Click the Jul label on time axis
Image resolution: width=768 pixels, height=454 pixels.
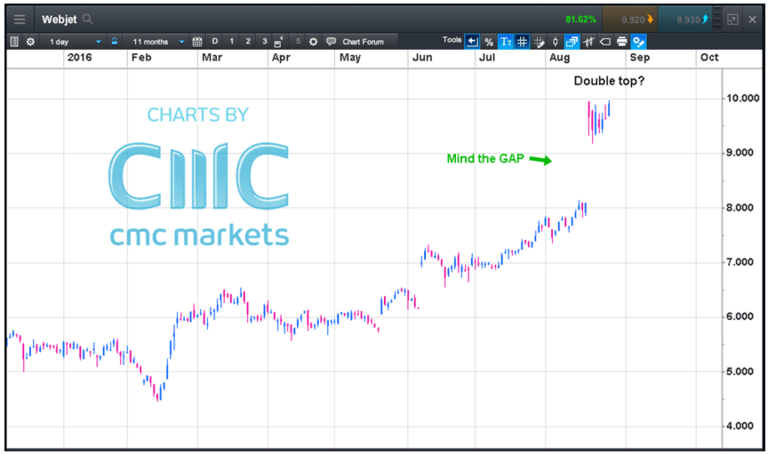pyautogui.click(x=487, y=57)
